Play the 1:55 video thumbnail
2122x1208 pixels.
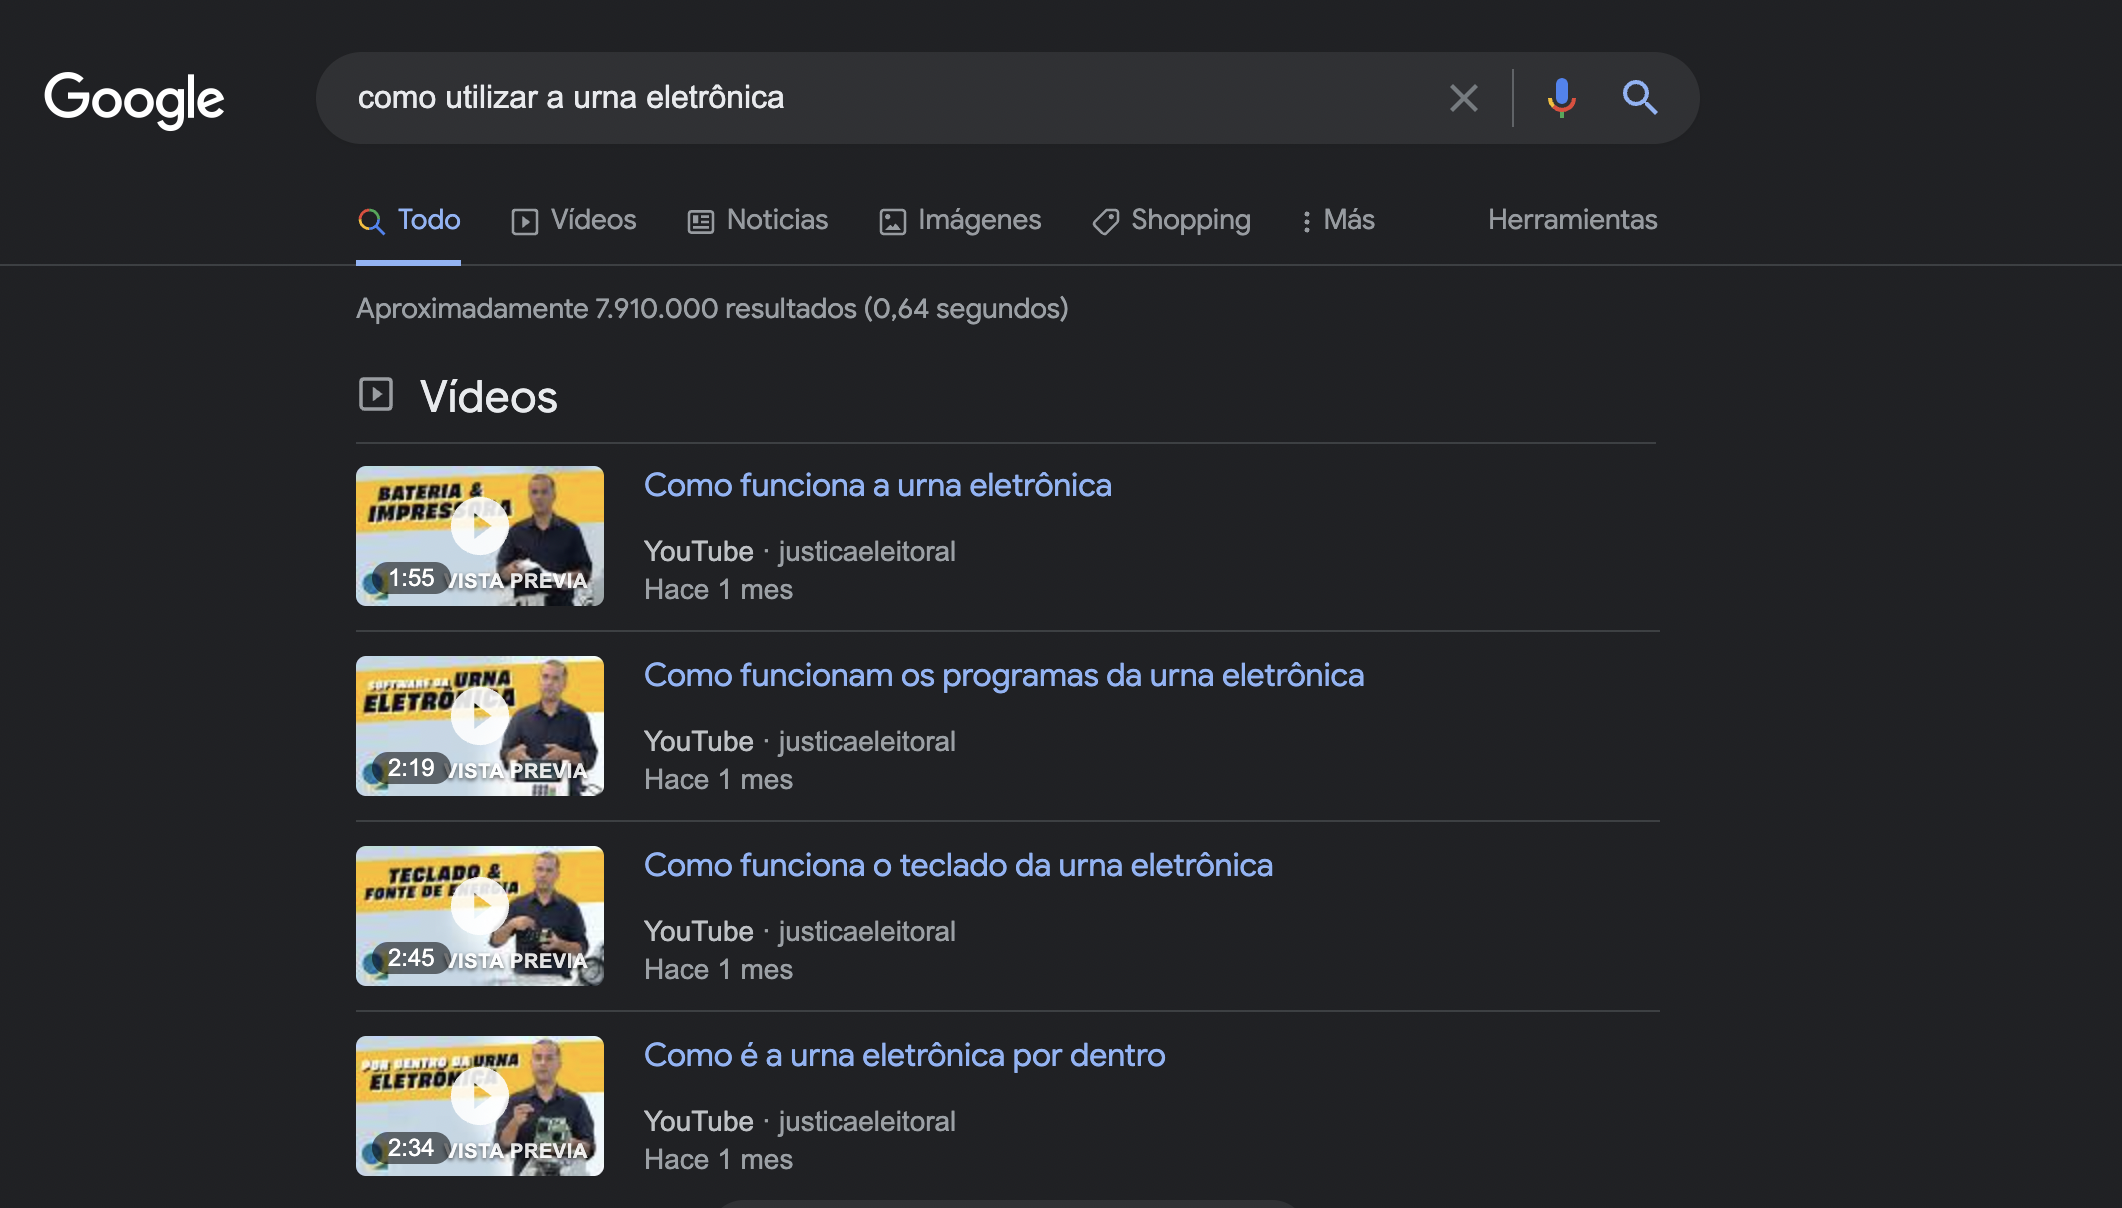point(480,536)
